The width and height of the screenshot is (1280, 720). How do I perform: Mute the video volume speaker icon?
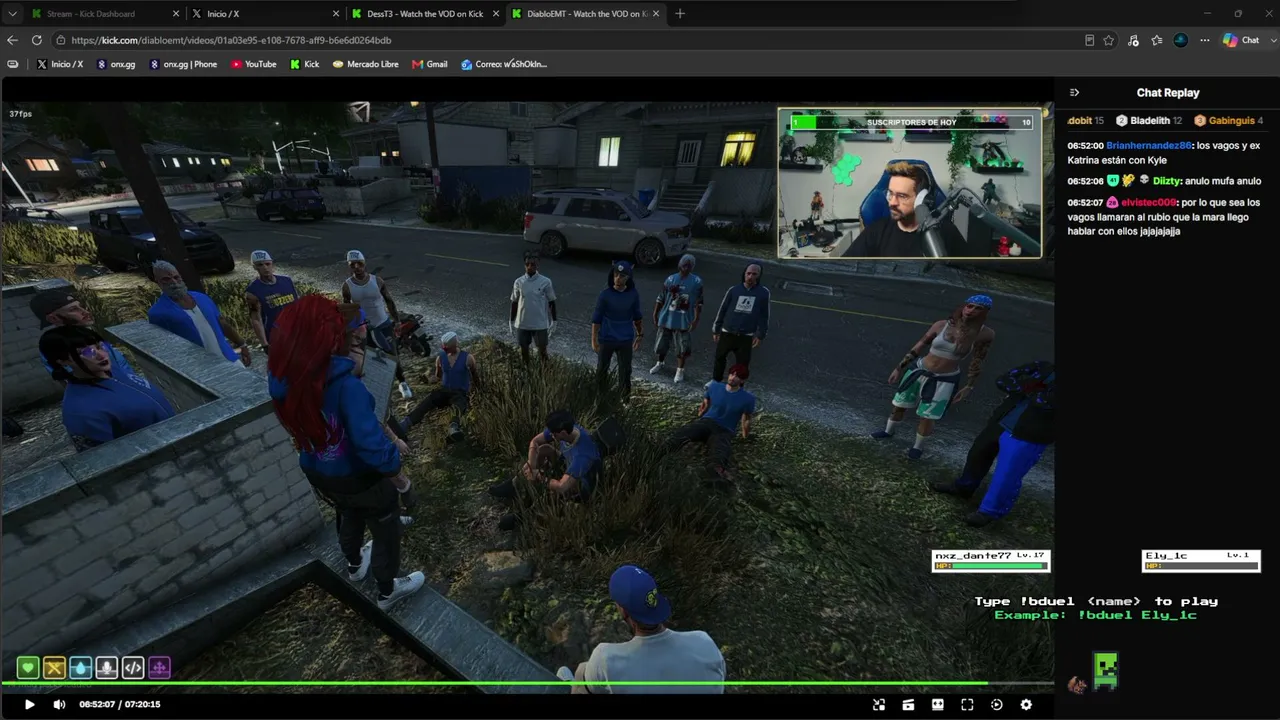click(x=59, y=705)
